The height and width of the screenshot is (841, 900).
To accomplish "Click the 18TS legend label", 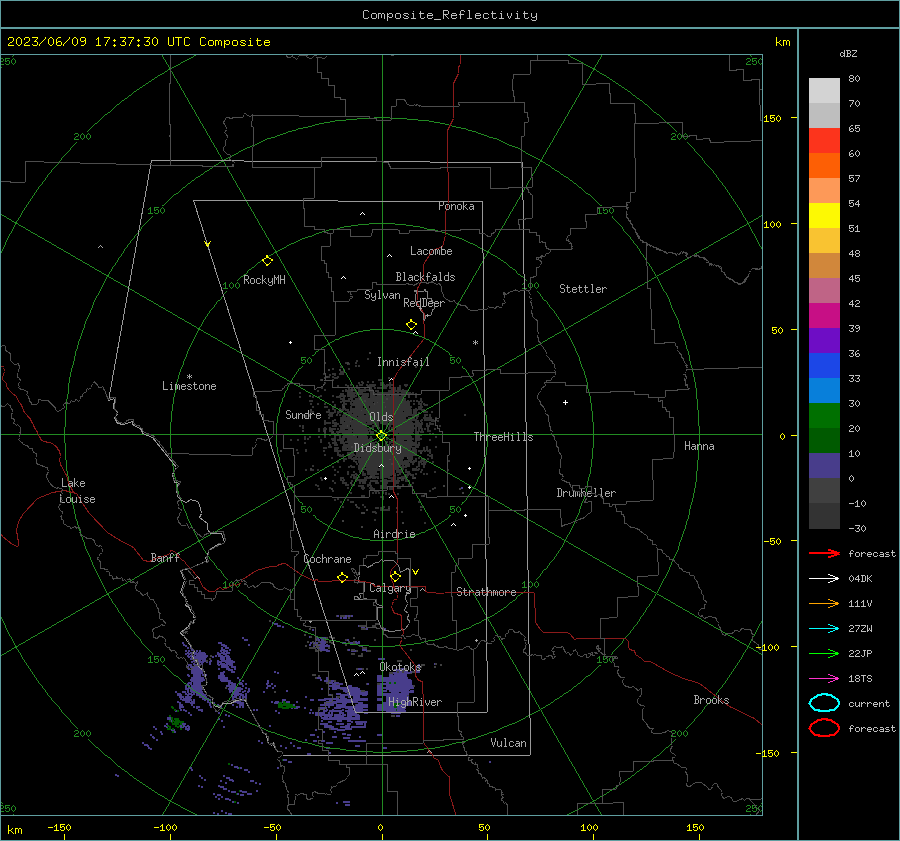I will 860,679.
